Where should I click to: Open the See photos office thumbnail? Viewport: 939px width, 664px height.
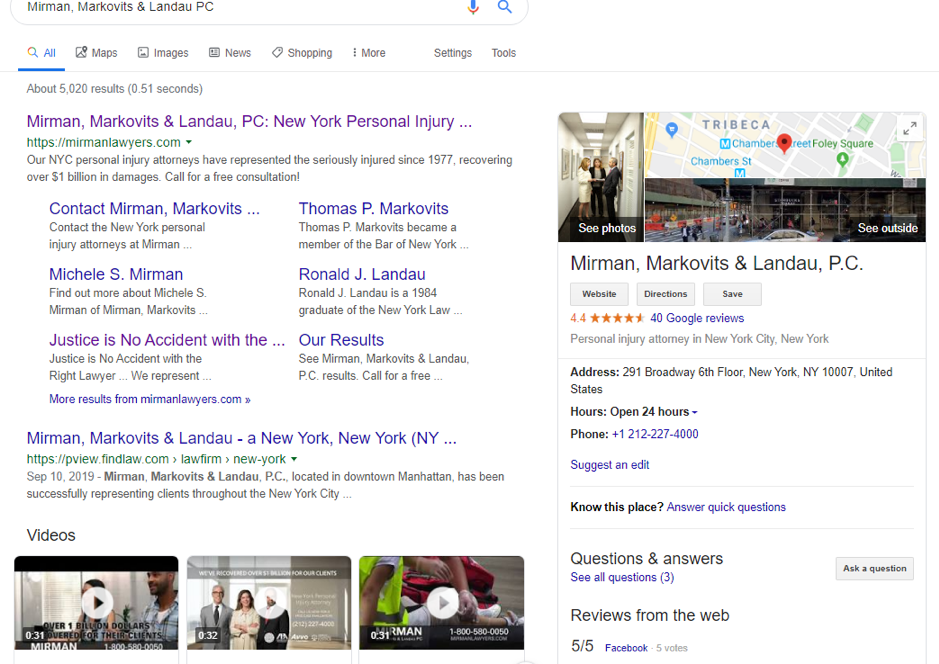tap(601, 177)
